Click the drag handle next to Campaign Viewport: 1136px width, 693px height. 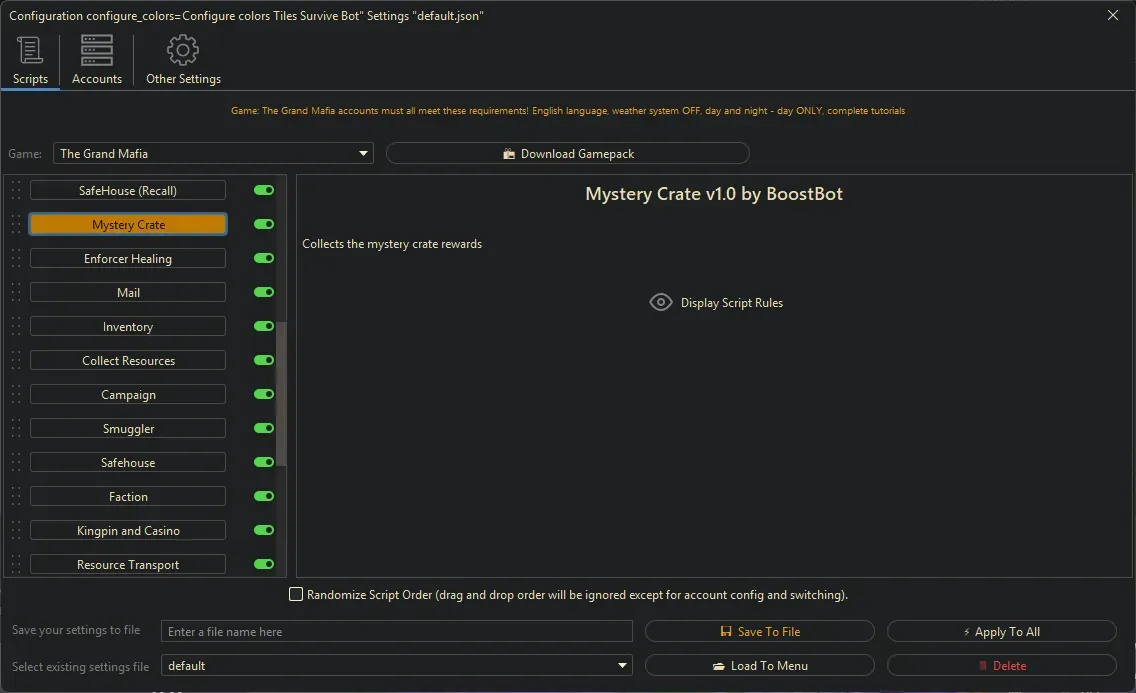pos(16,395)
